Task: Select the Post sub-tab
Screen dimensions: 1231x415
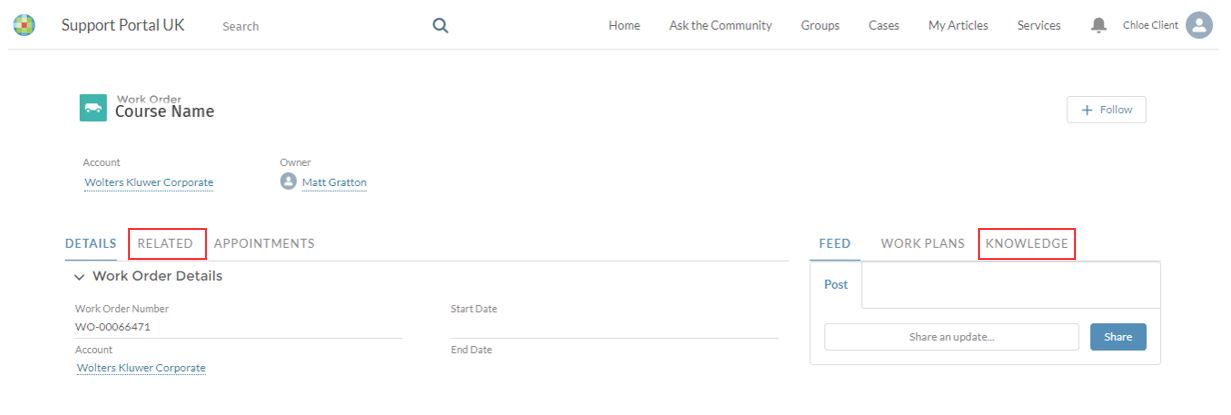Action: pyautogui.click(x=836, y=285)
